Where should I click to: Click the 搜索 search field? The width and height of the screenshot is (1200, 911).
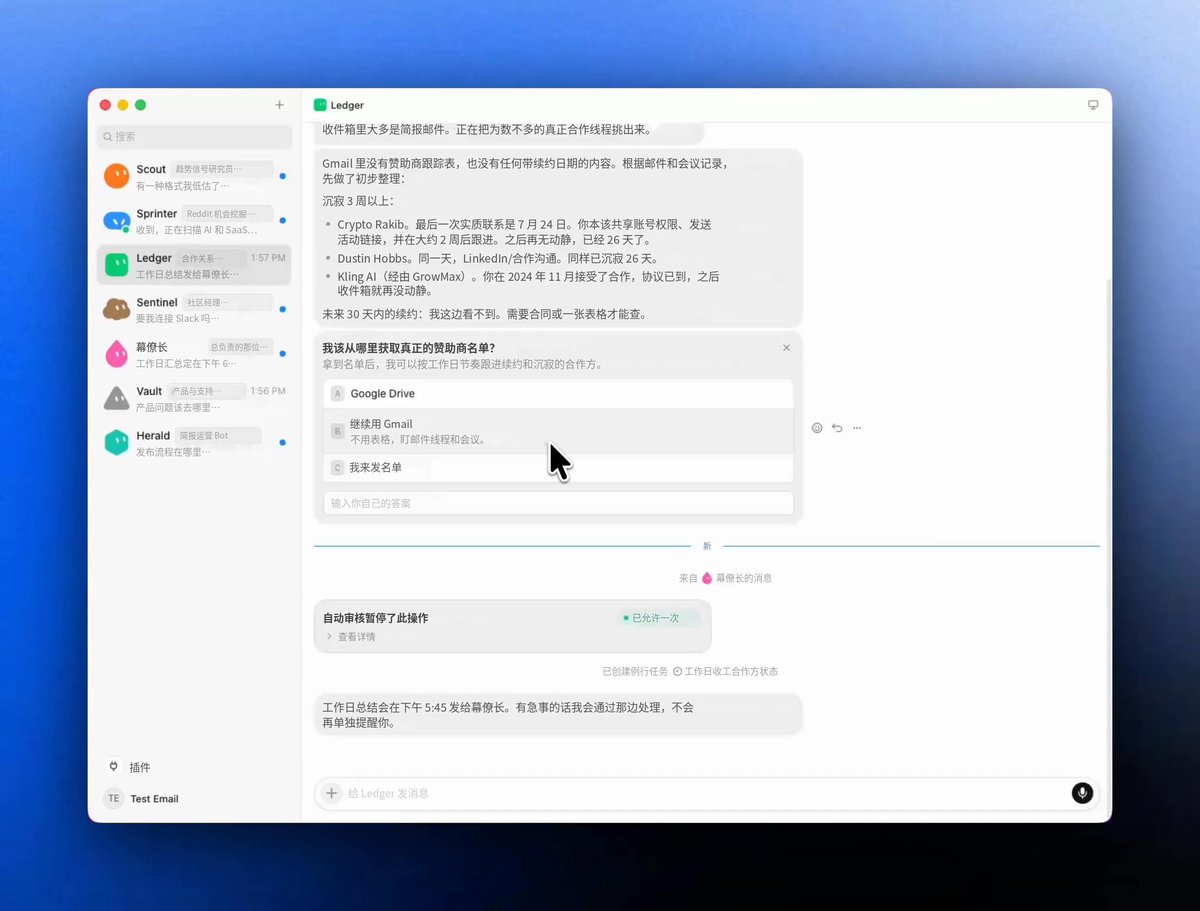[194, 136]
